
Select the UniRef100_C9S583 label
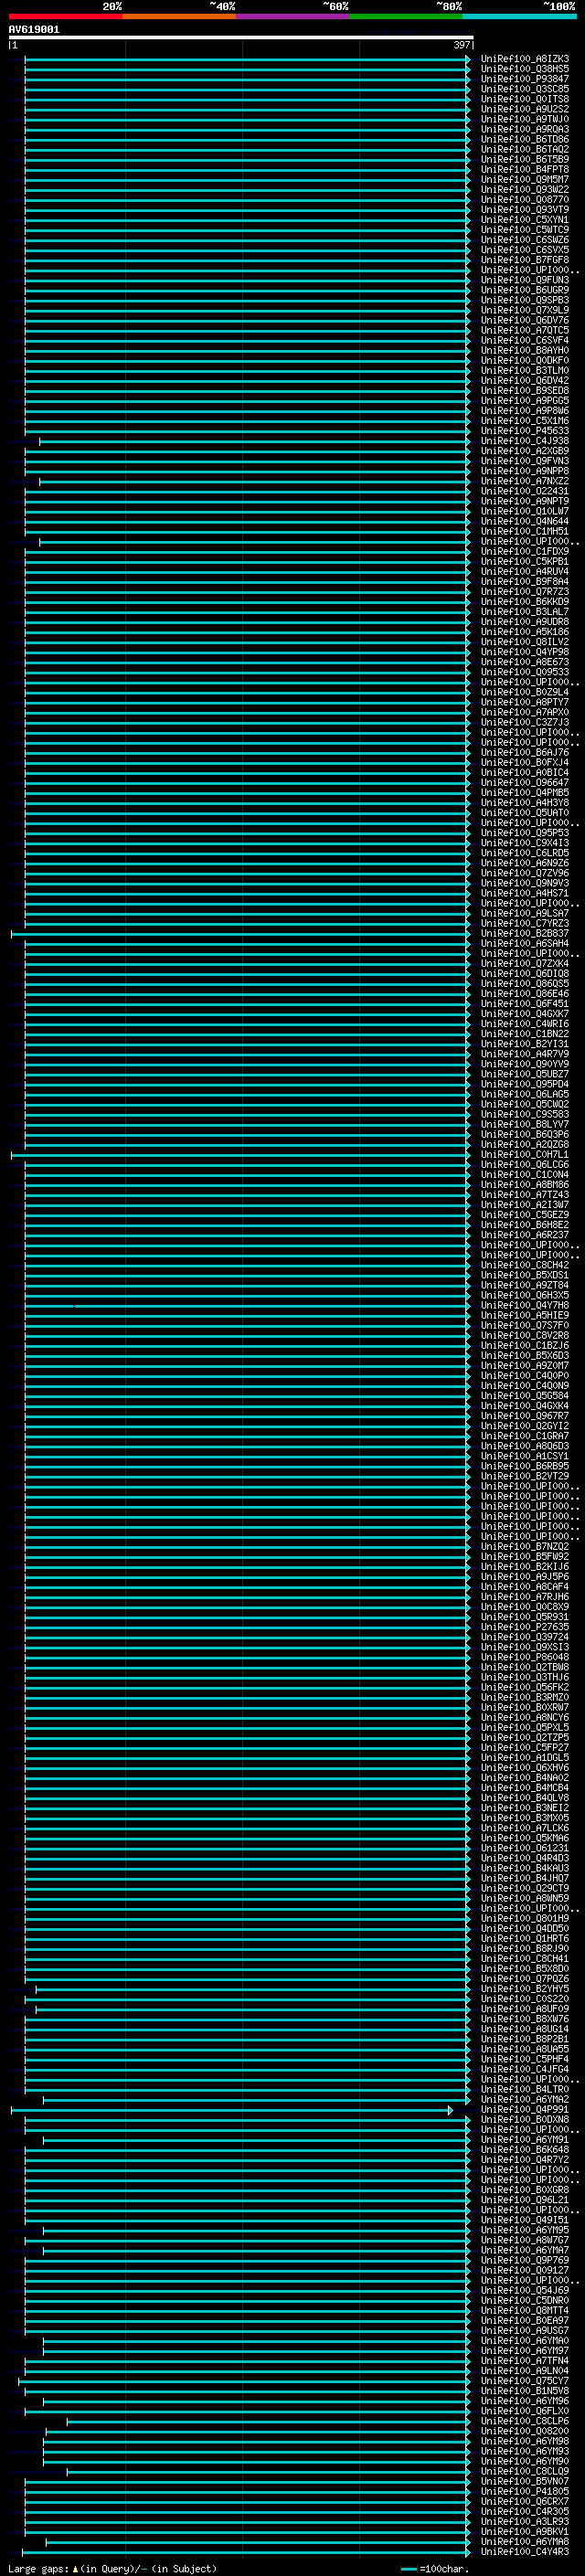[x=525, y=1114]
